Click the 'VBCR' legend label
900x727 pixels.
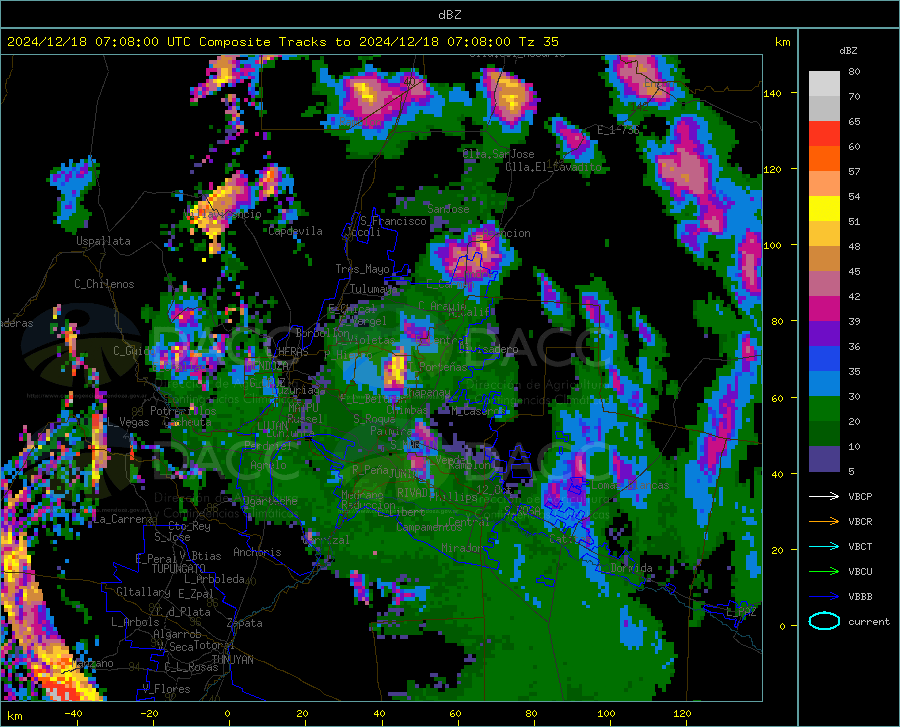pos(860,522)
